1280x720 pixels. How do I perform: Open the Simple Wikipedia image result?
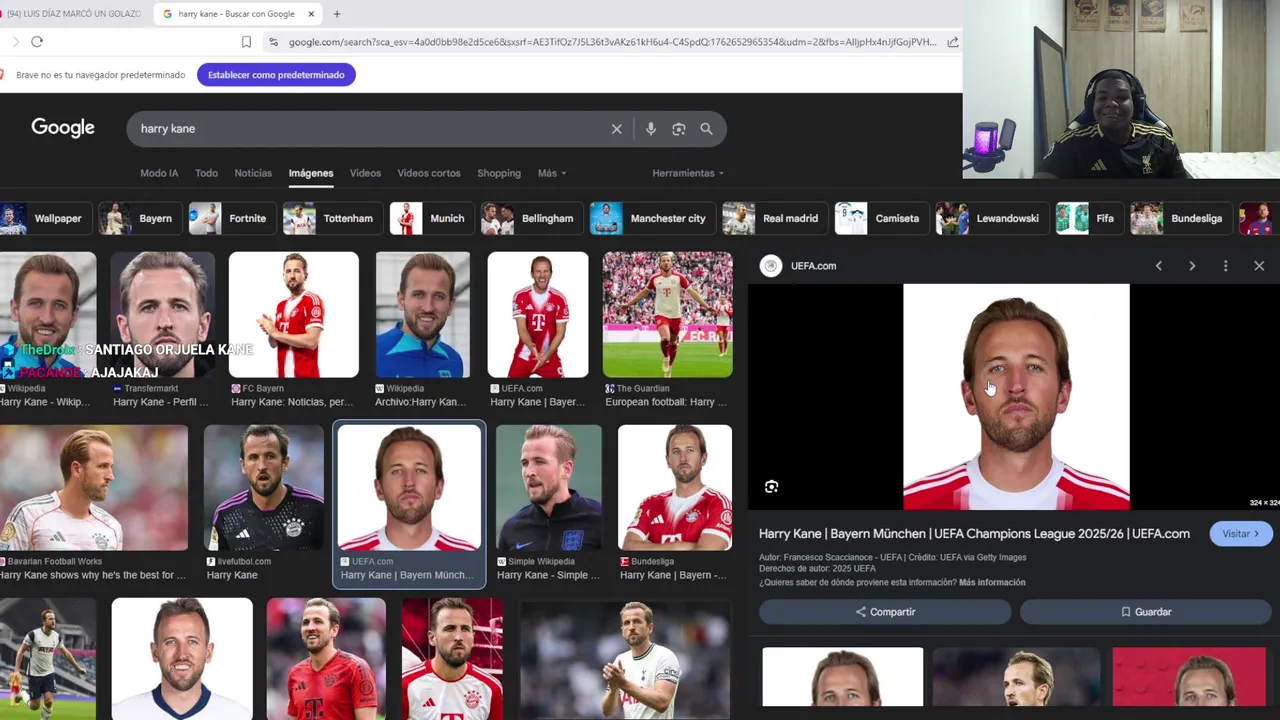point(549,488)
